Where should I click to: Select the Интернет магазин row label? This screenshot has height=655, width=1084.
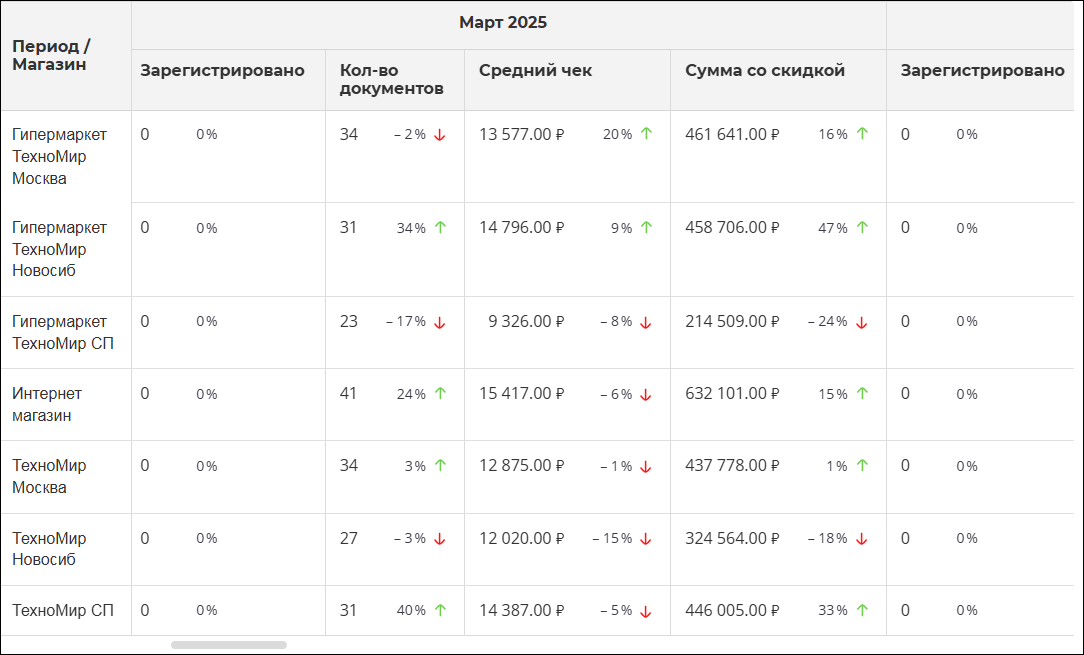click(47, 405)
